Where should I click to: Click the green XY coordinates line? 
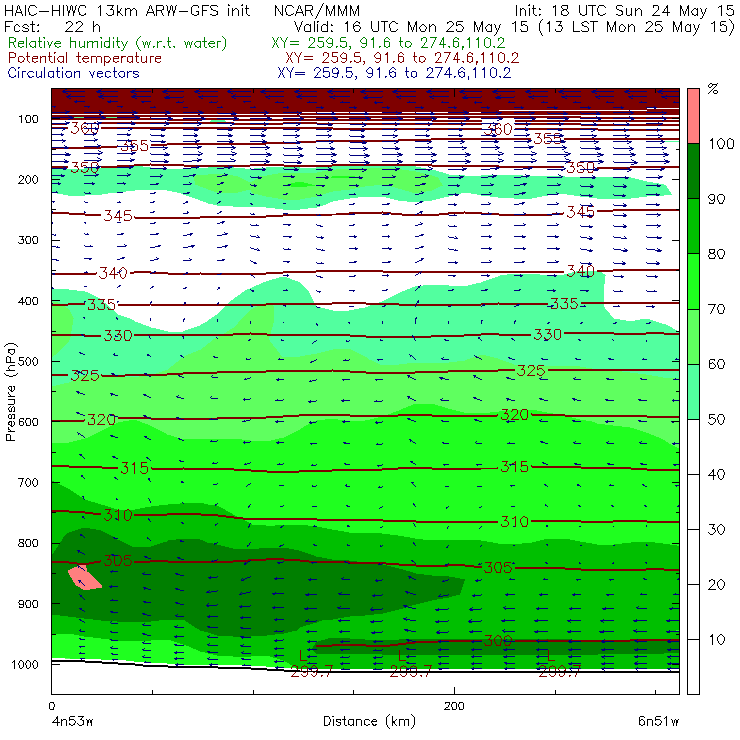tap(388, 43)
